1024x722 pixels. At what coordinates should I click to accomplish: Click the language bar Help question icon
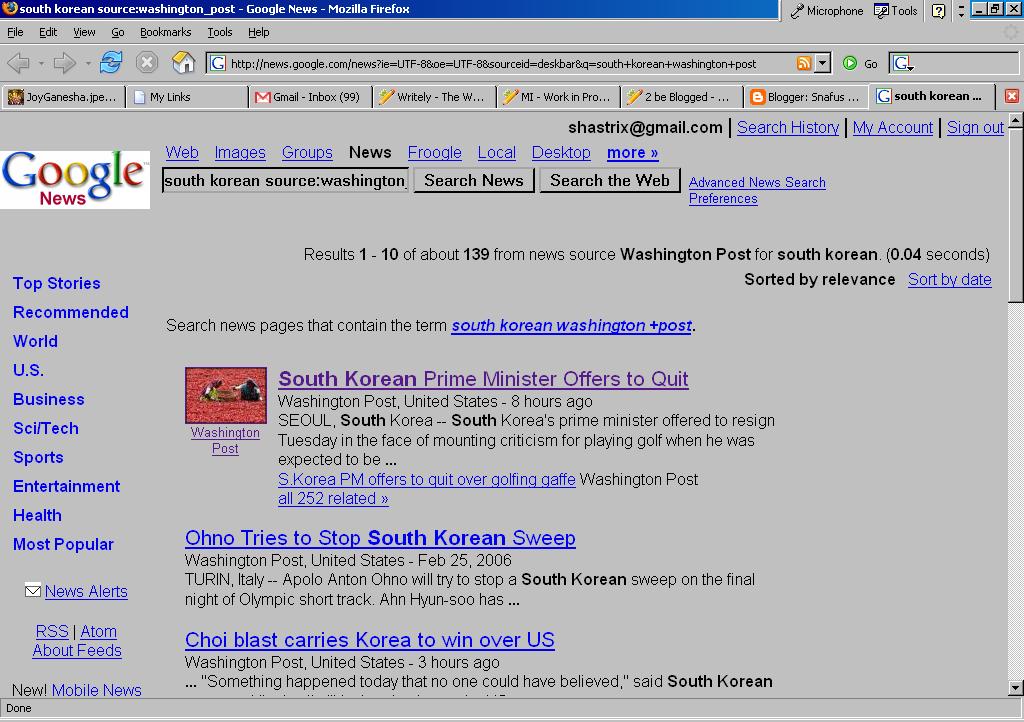(x=938, y=10)
